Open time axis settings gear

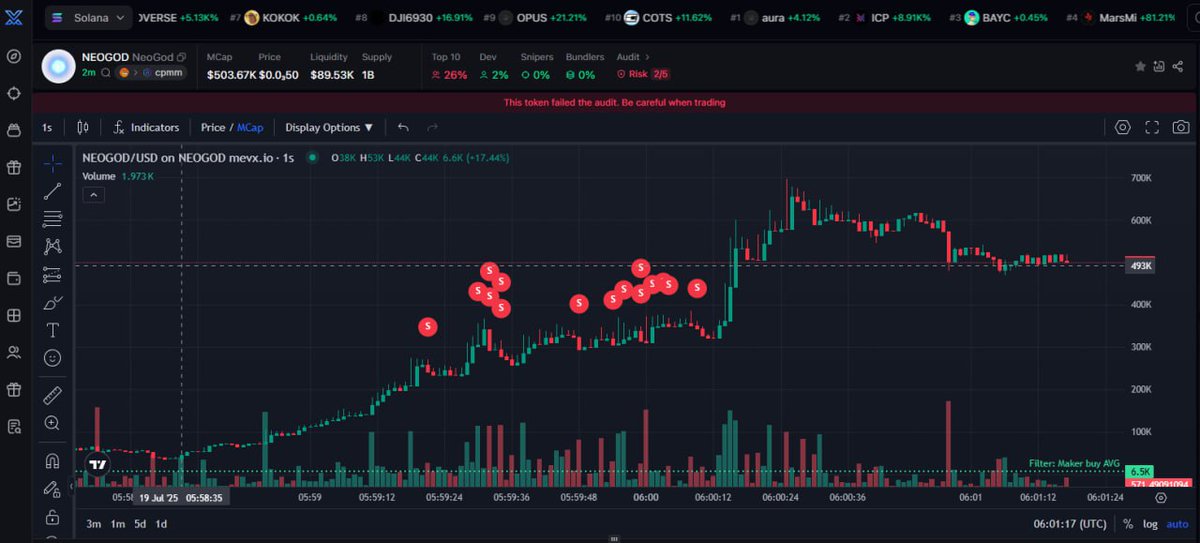pyautogui.click(x=1160, y=497)
